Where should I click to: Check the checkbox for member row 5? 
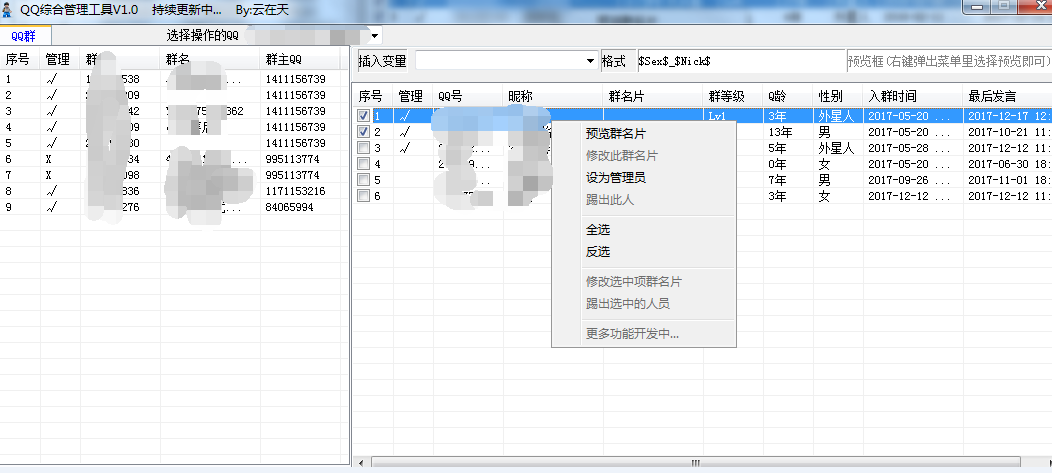click(363, 180)
